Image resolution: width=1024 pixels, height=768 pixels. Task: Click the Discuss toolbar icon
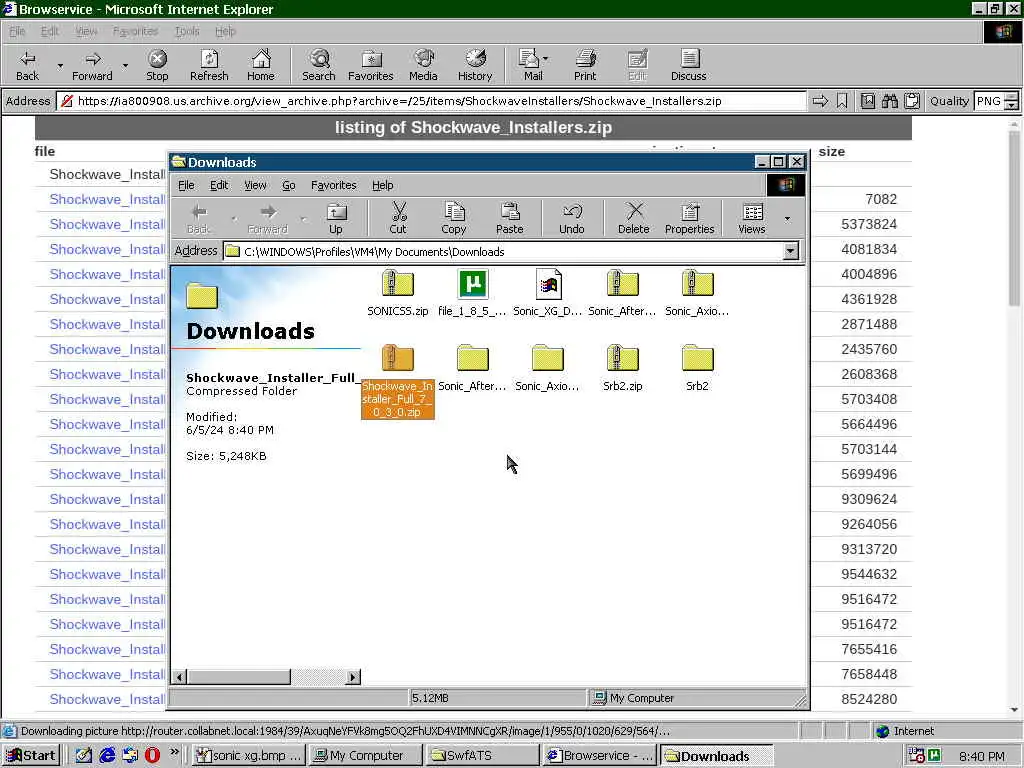(688, 65)
